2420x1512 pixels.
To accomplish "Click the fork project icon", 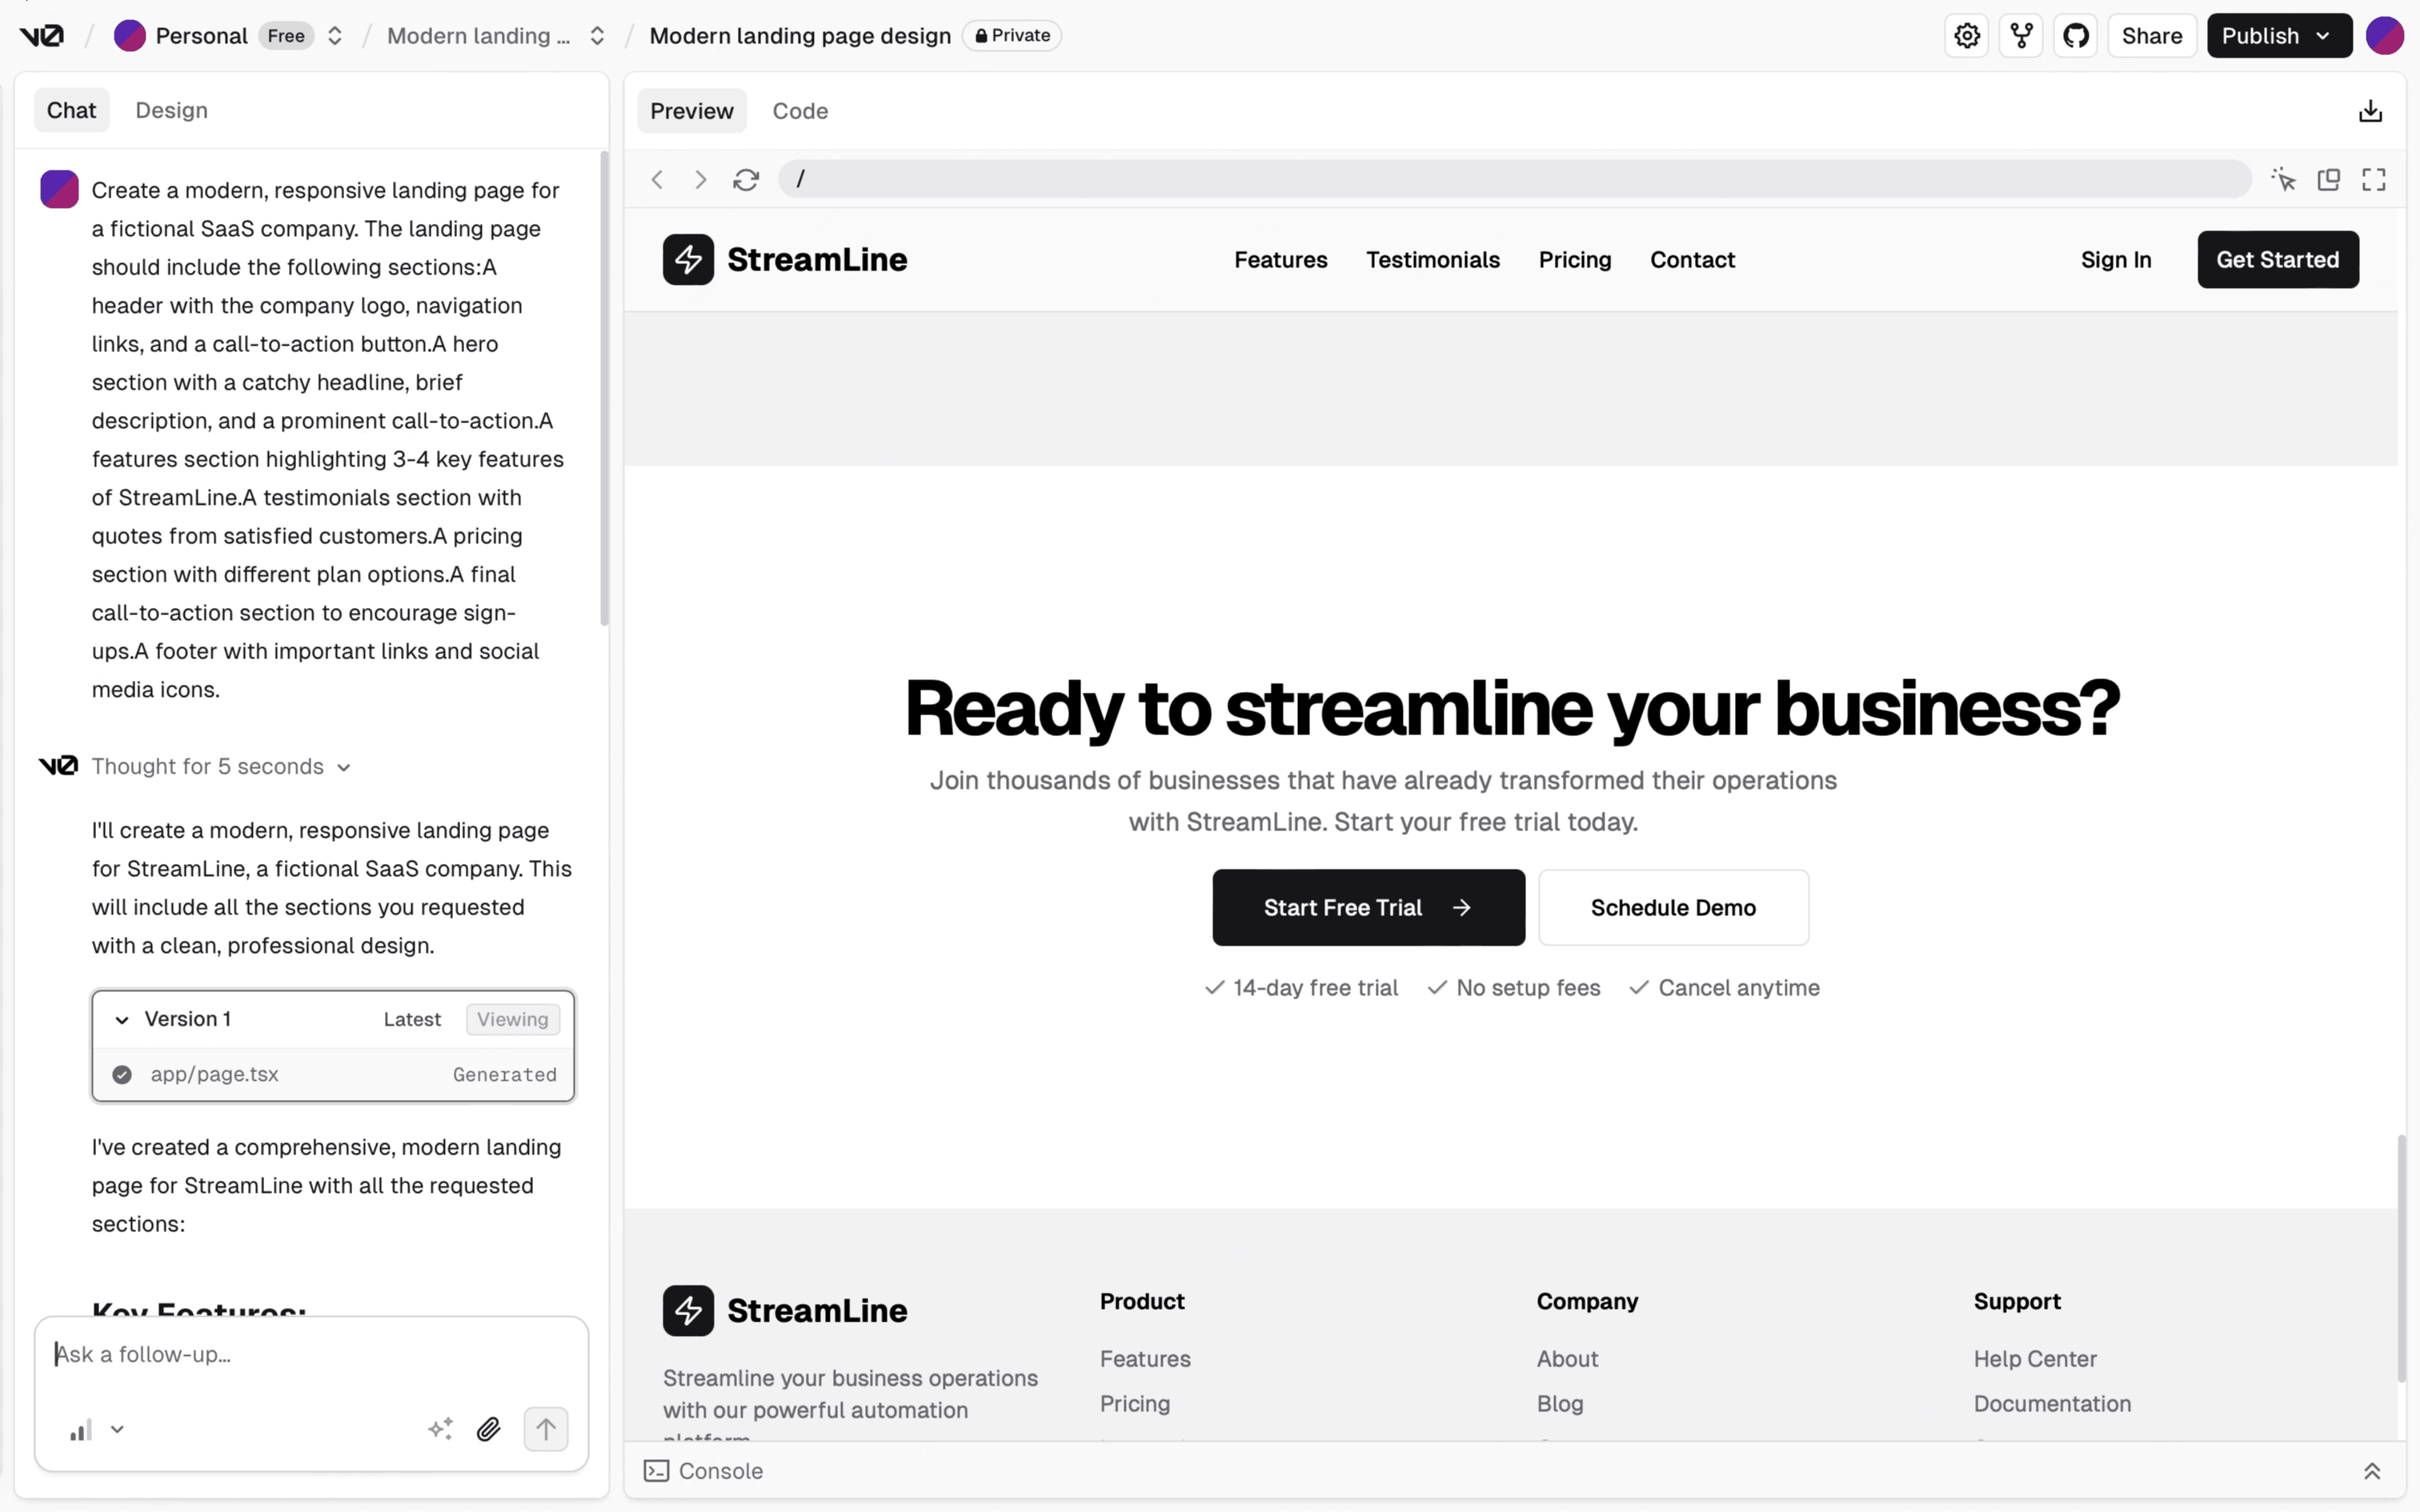I will click(2021, 36).
